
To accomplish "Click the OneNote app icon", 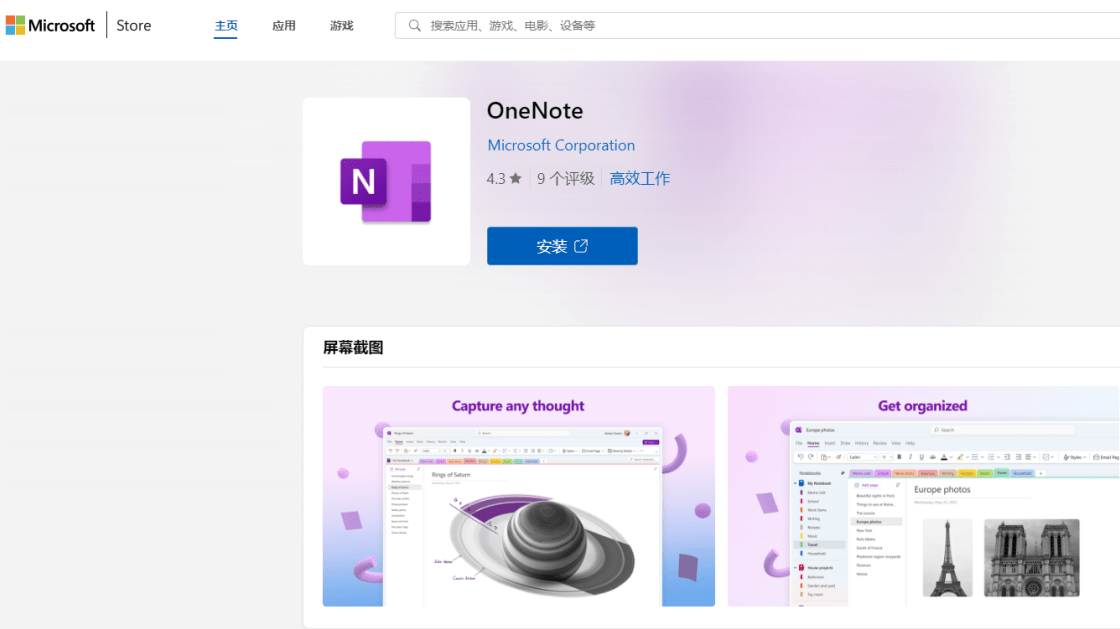I will click(386, 181).
